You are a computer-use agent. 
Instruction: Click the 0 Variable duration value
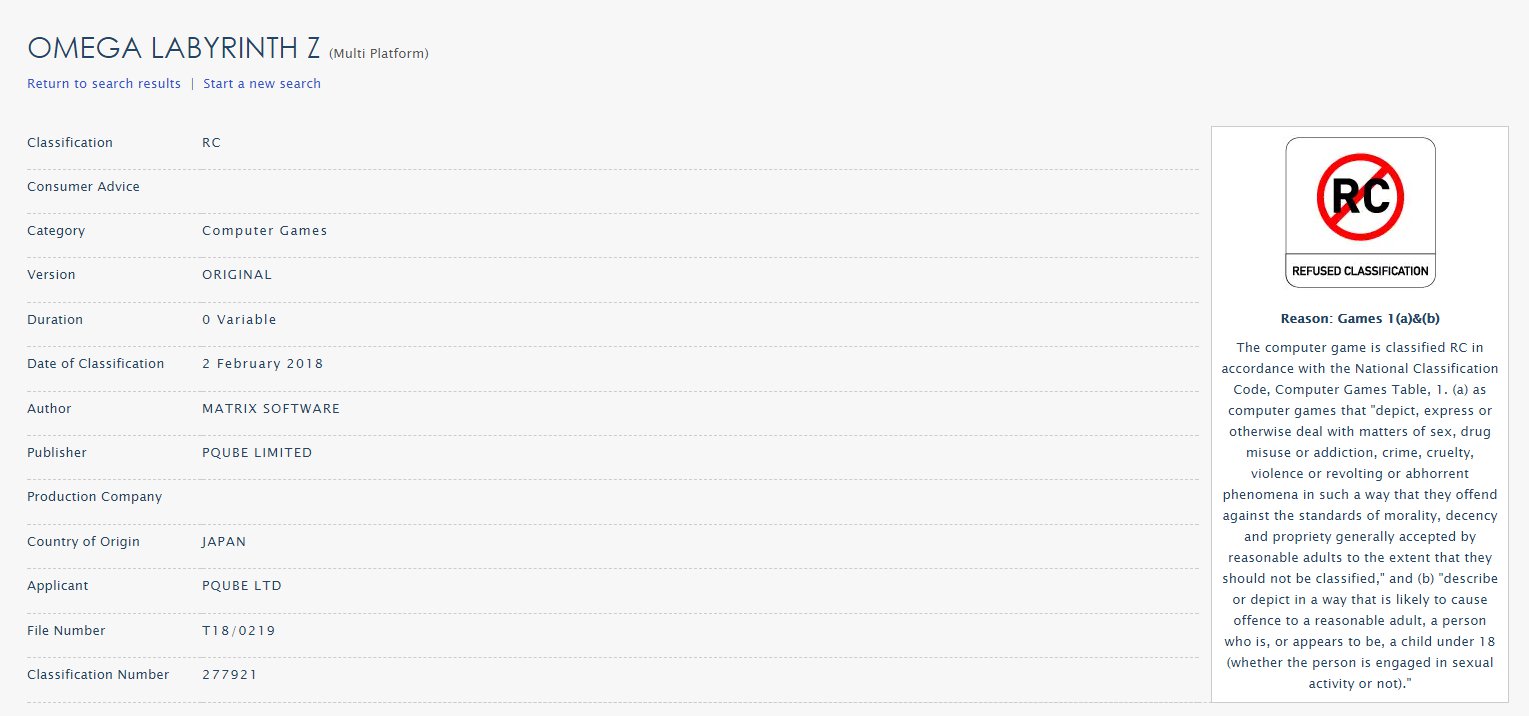(x=239, y=320)
